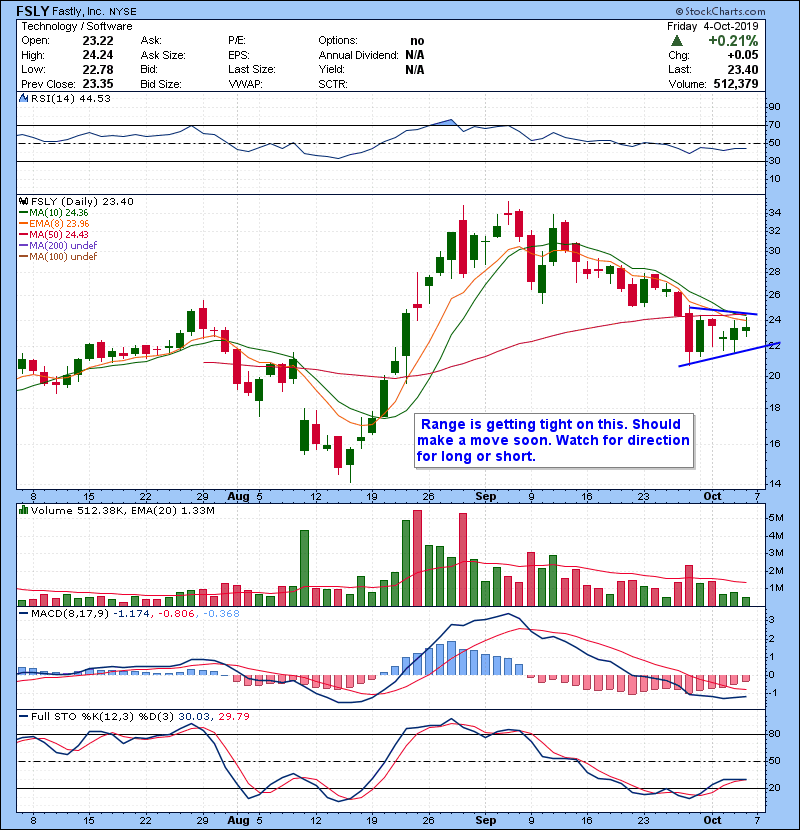This screenshot has height=830, width=800.
Task: Click the MACD histogram value -0.368
Action: [x=221, y=614]
